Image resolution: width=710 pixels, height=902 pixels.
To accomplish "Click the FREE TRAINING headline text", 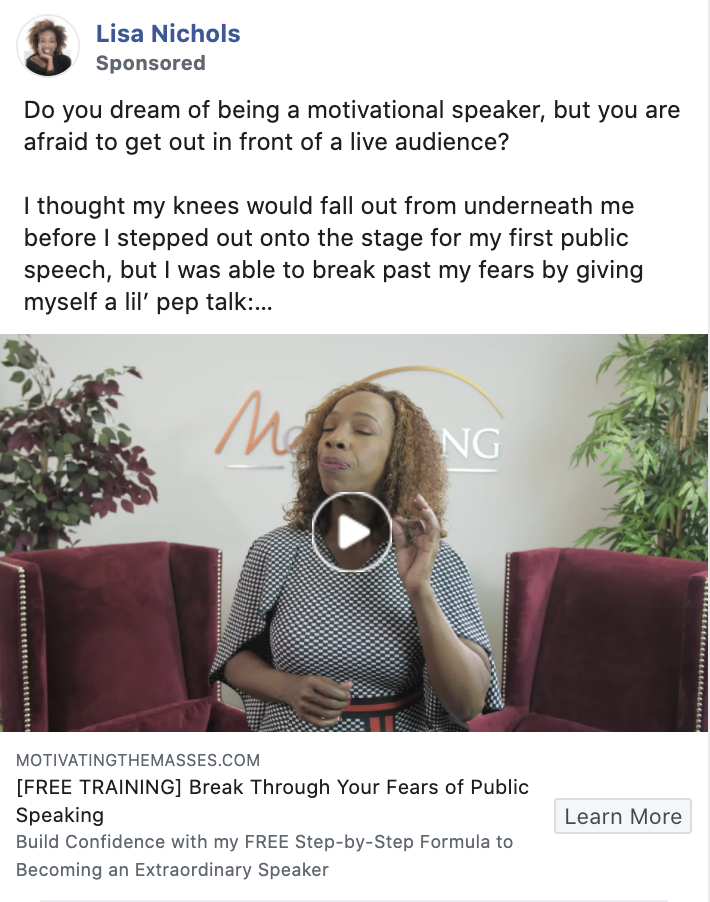I will [272, 801].
